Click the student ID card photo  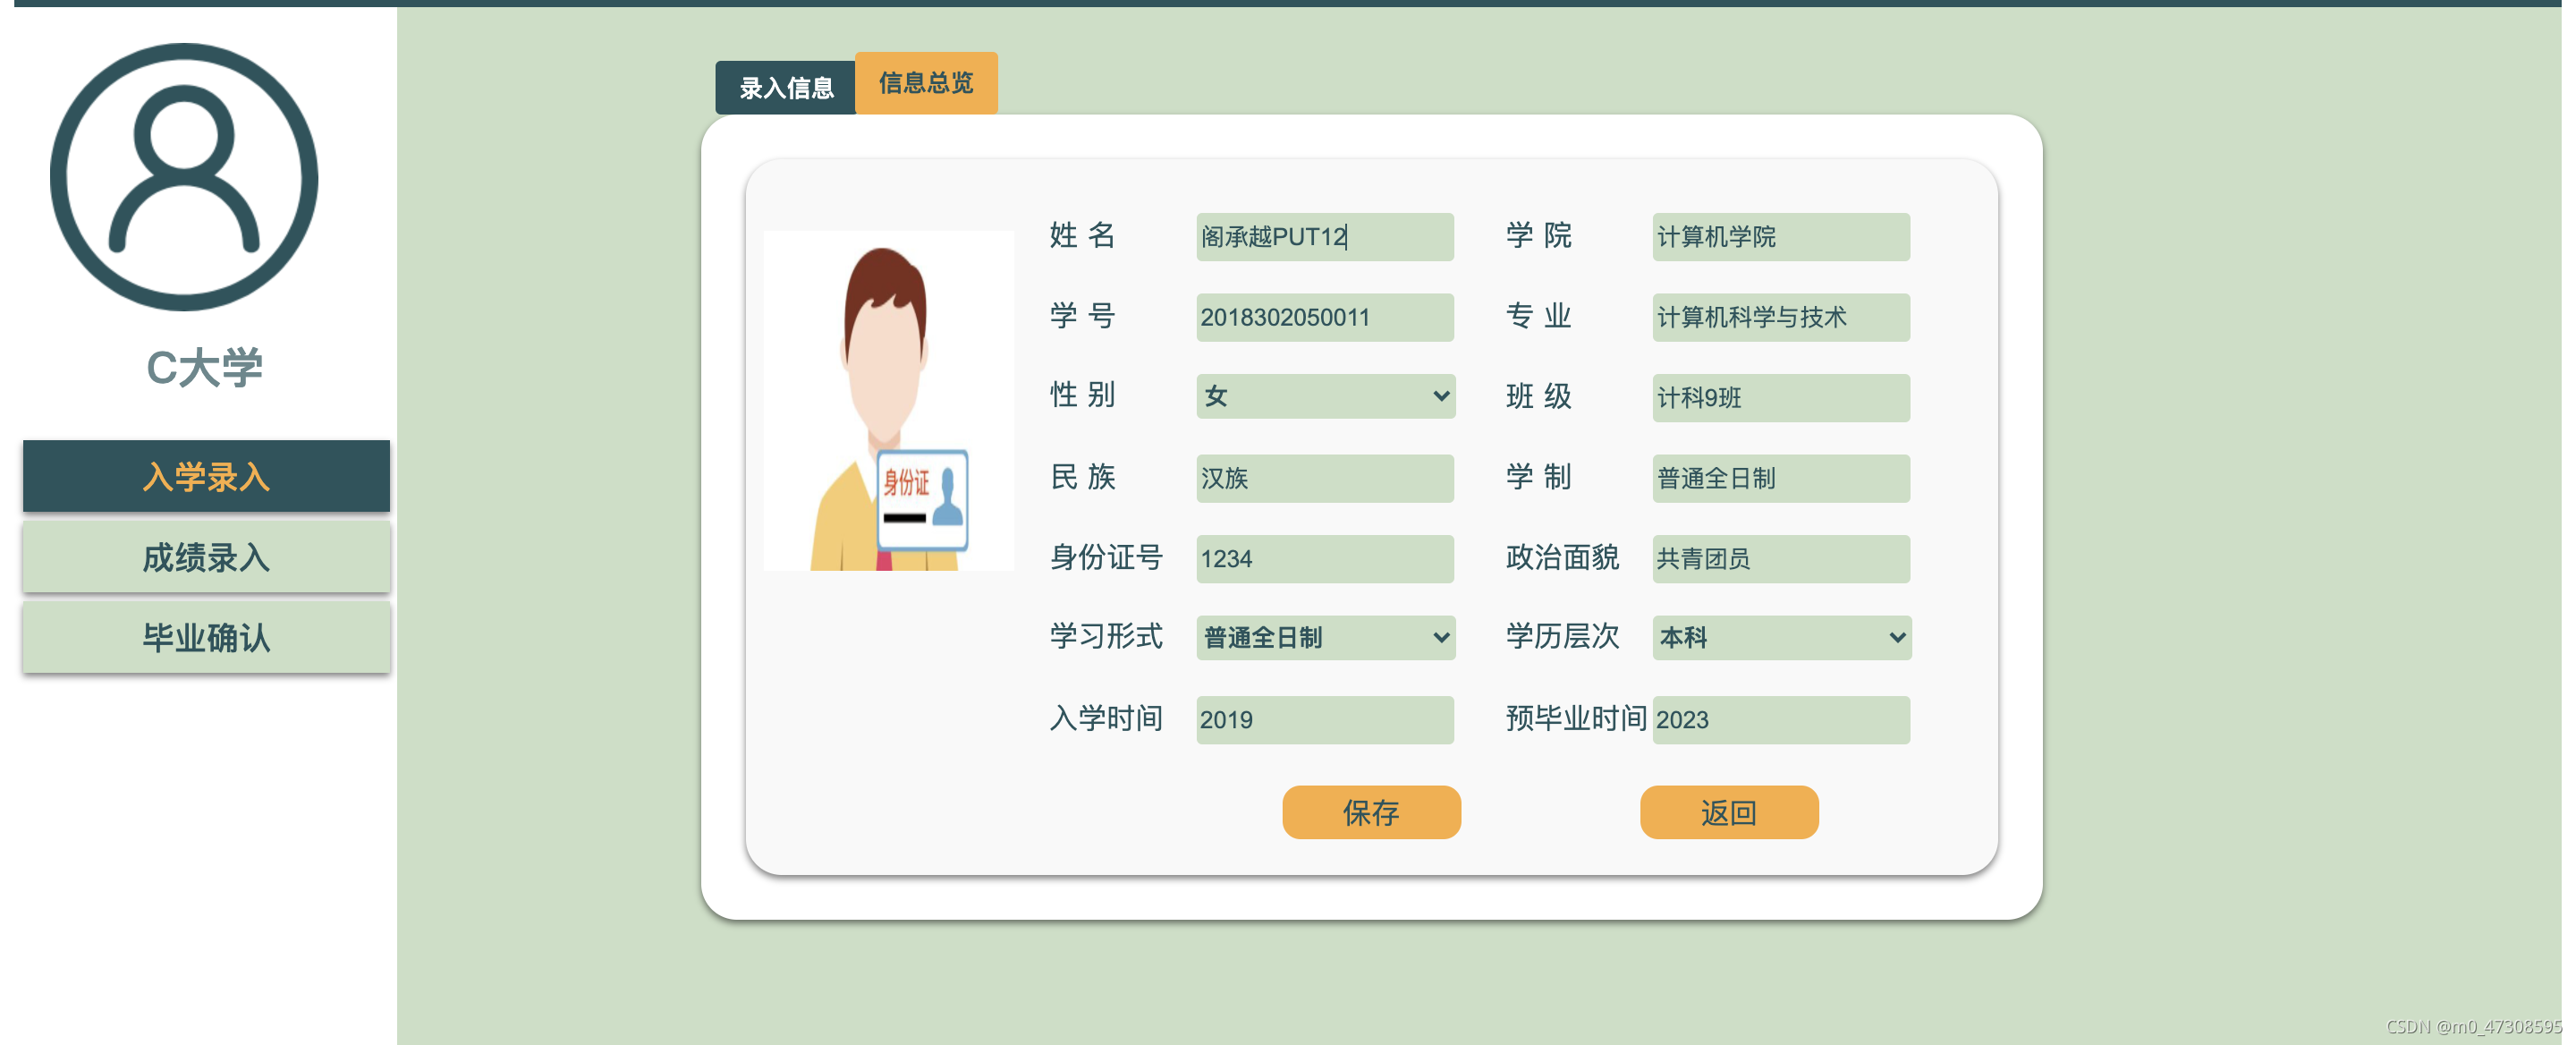coord(888,401)
